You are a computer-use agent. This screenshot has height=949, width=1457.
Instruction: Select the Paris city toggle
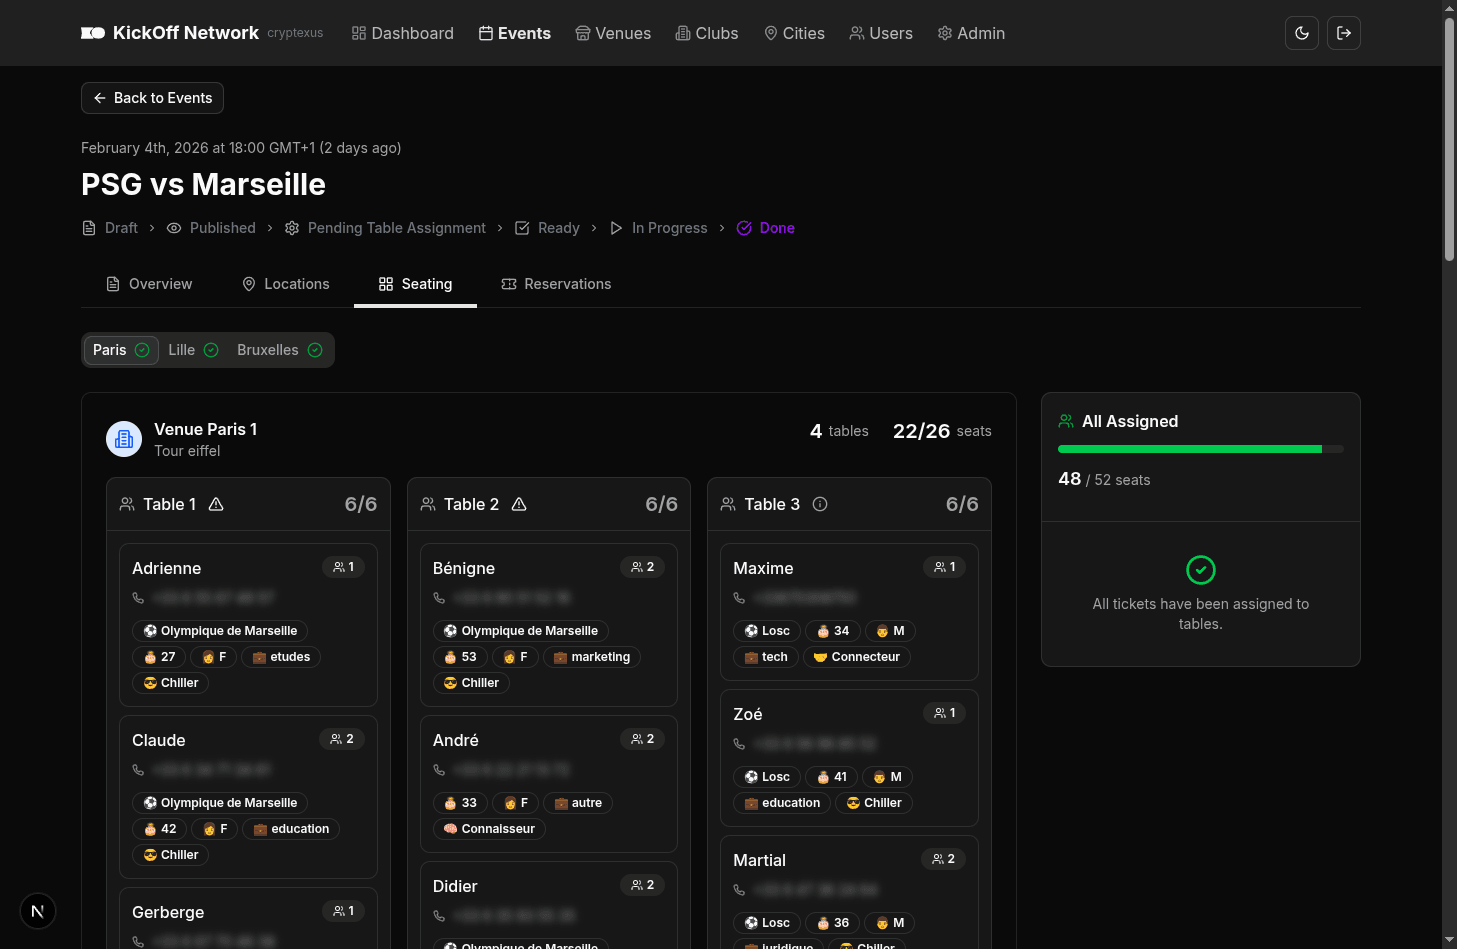[x=121, y=350]
